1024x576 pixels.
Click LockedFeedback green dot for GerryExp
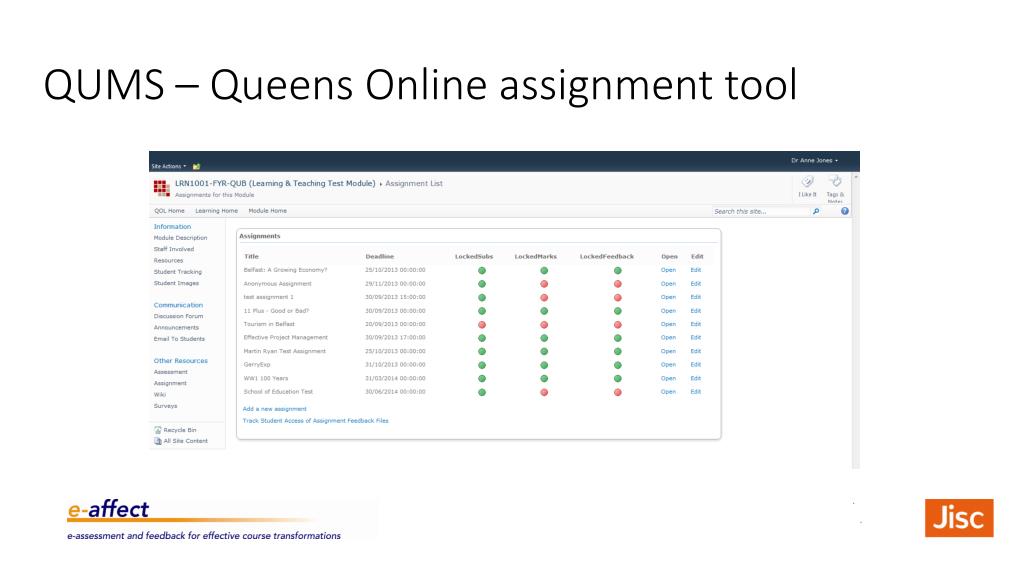click(x=617, y=365)
